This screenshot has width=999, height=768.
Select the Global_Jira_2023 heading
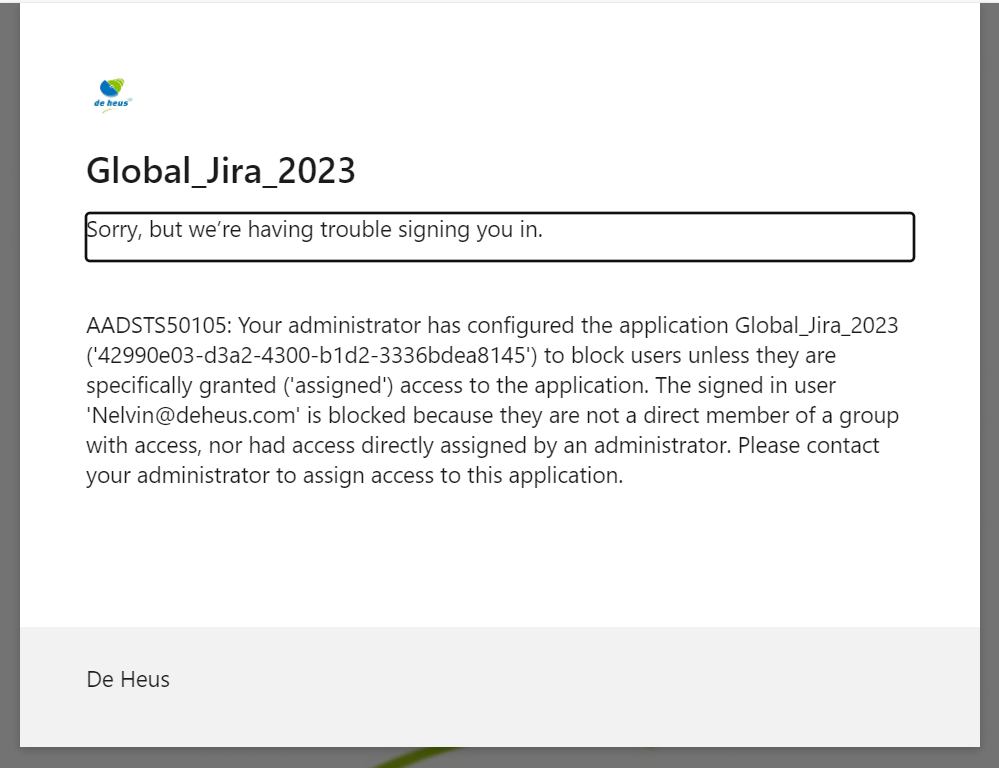(220, 171)
